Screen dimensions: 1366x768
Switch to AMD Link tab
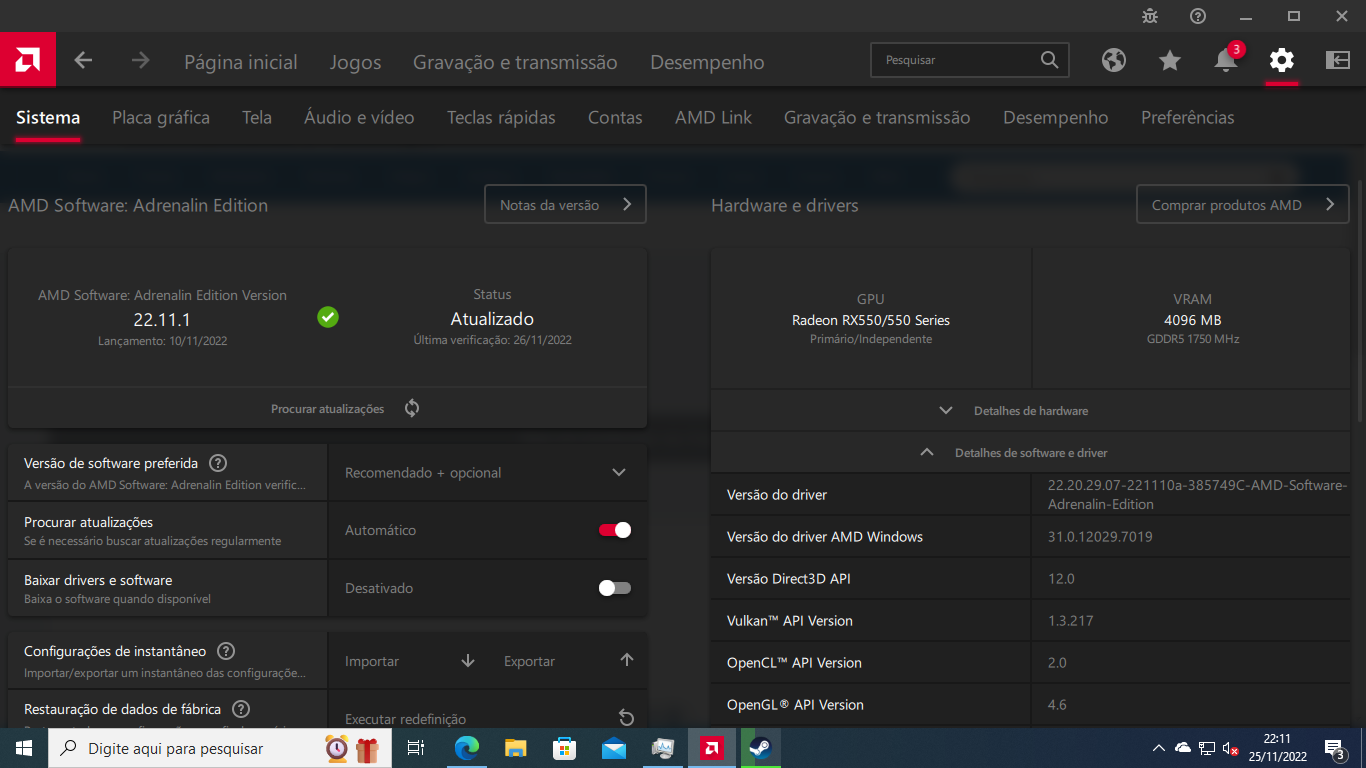[x=713, y=117]
